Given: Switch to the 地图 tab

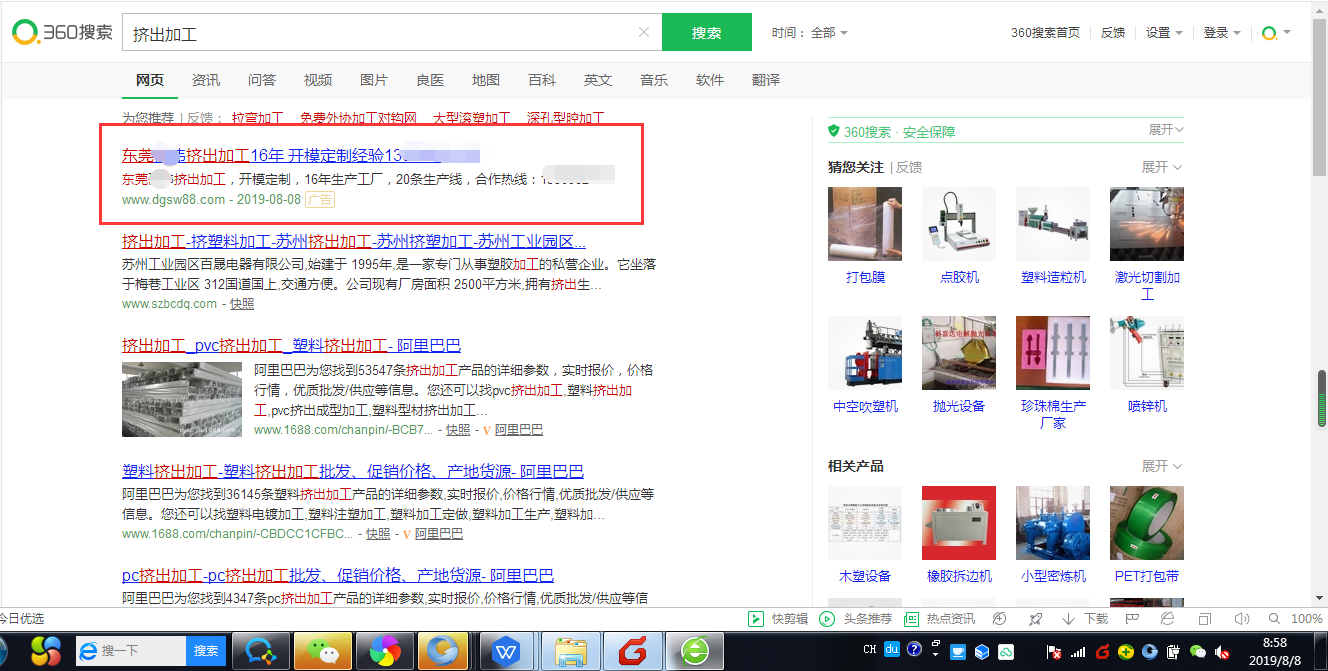Looking at the screenshot, I should tap(486, 80).
